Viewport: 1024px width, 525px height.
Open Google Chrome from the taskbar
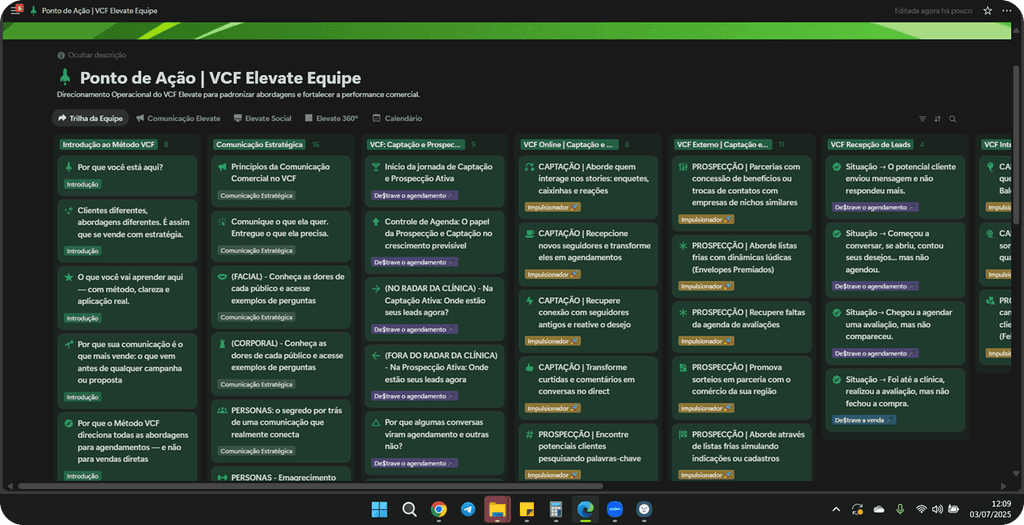tap(439, 509)
